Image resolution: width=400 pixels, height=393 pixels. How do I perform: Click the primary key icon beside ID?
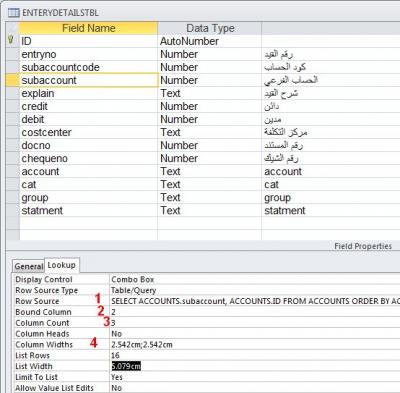pyautogui.click(x=11, y=40)
